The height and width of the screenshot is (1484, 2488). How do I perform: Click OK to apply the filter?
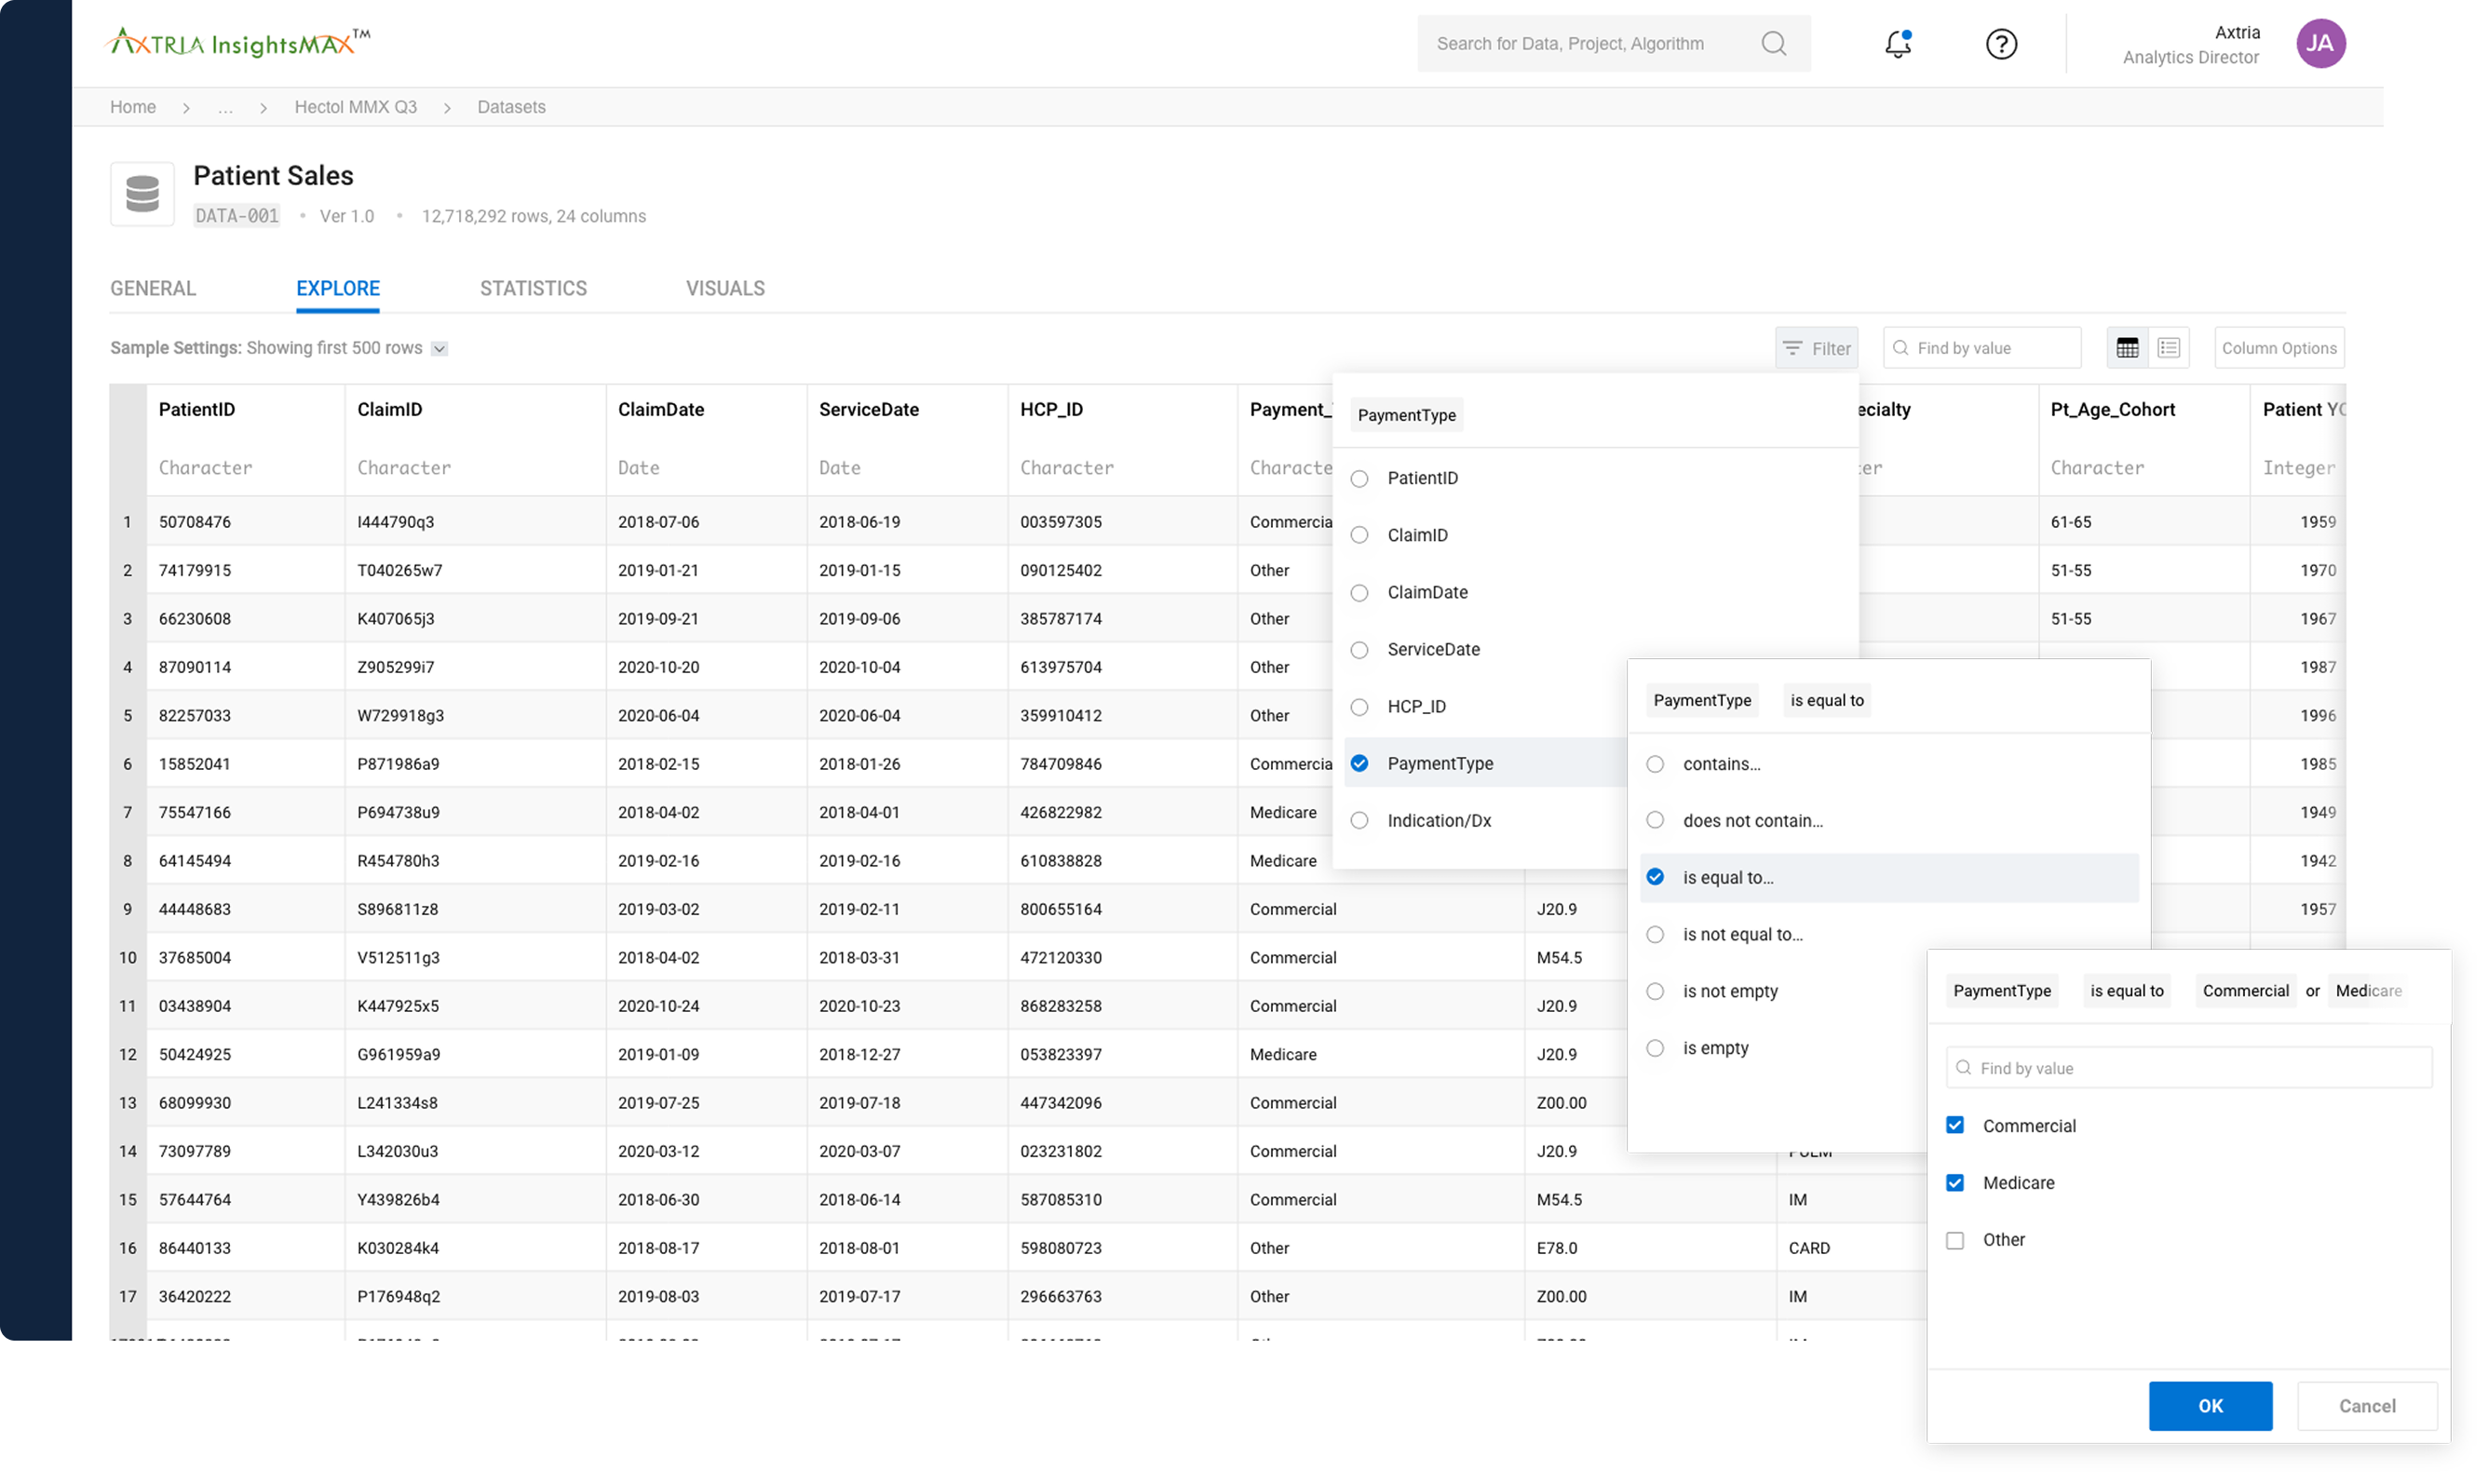coord(2210,1405)
